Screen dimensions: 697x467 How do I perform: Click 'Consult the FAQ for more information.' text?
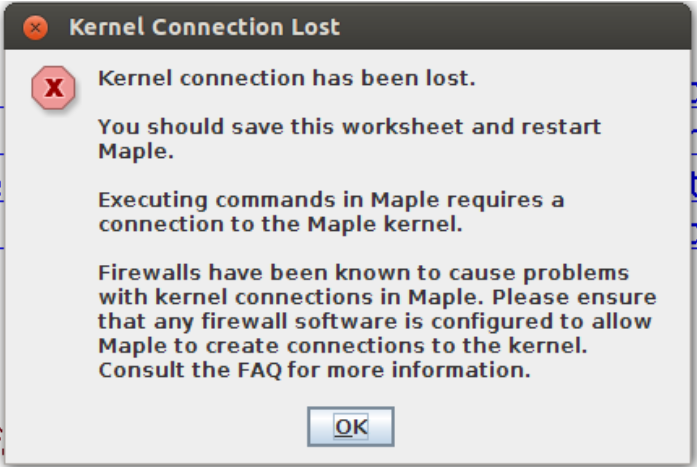pos(314,370)
